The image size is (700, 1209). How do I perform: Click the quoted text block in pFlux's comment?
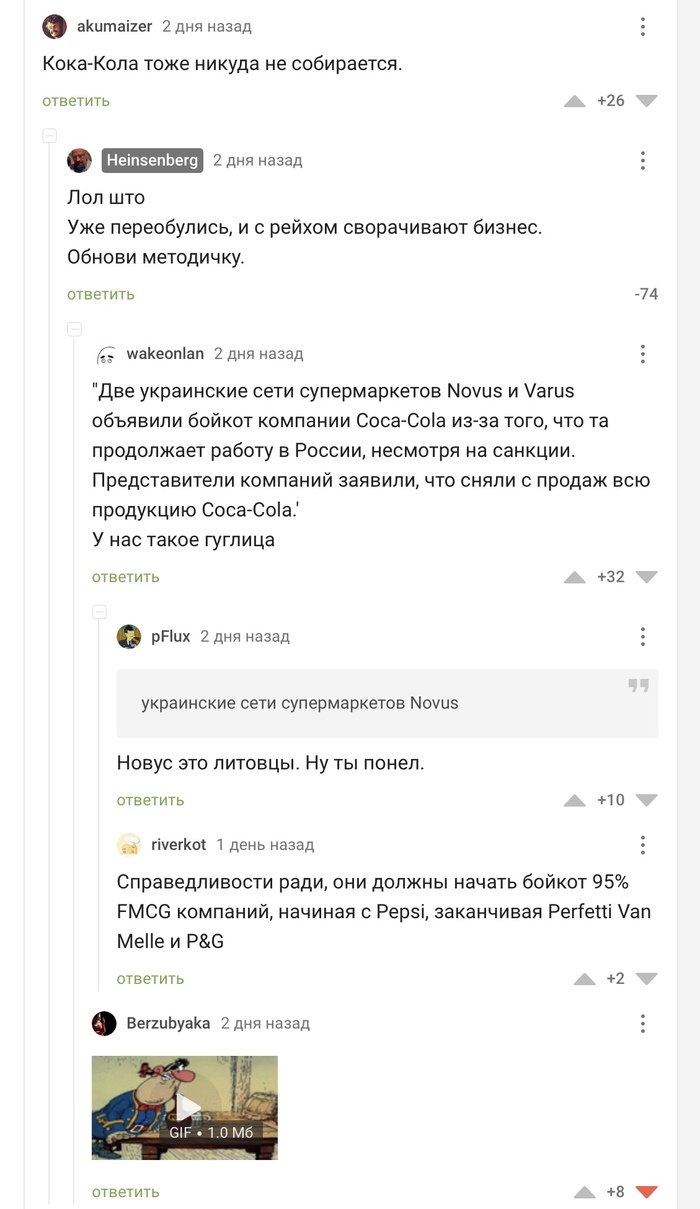387,703
